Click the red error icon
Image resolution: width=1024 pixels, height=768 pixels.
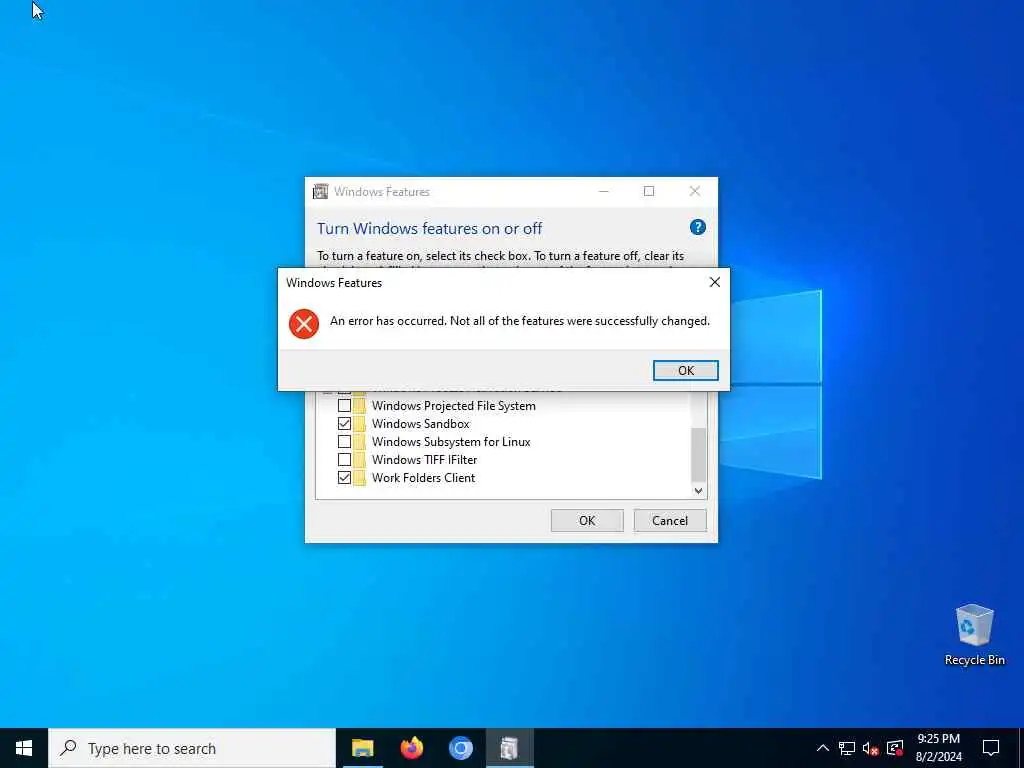pyautogui.click(x=304, y=323)
